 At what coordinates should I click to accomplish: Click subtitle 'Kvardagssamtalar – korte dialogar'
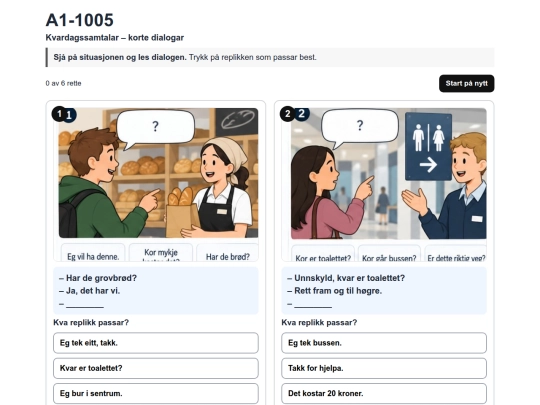tap(115, 38)
